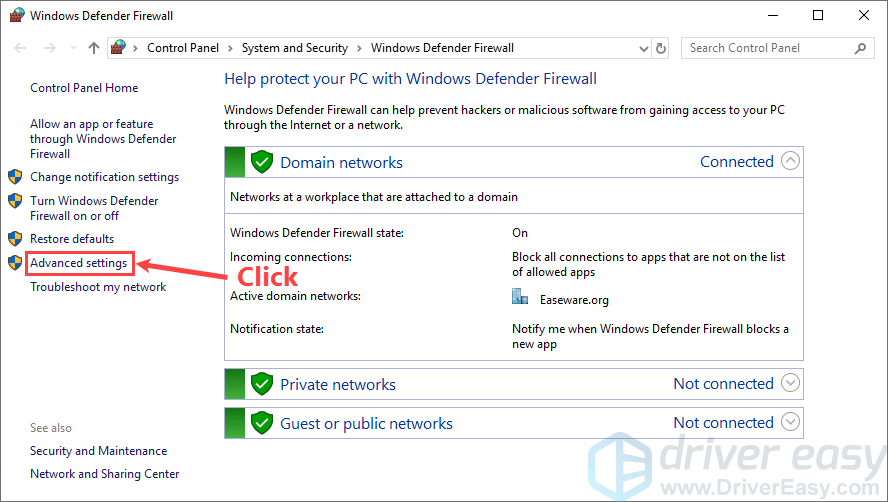Click the green shield beside Guest or public networks
The width and height of the screenshot is (888, 502).
pos(261,423)
